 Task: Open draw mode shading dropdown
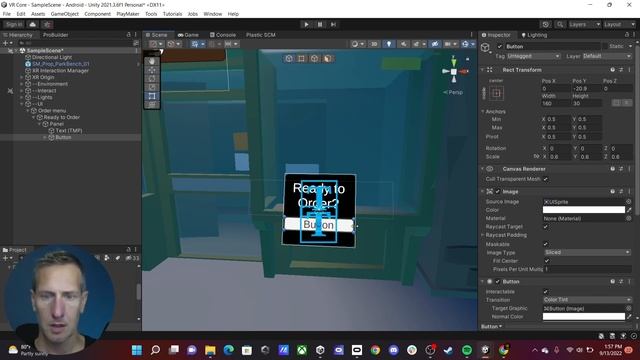pos(357,44)
